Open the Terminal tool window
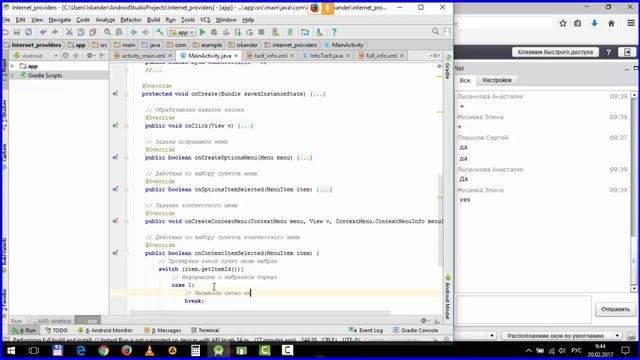This screenshot has width=640, height=360. (205, 330)
